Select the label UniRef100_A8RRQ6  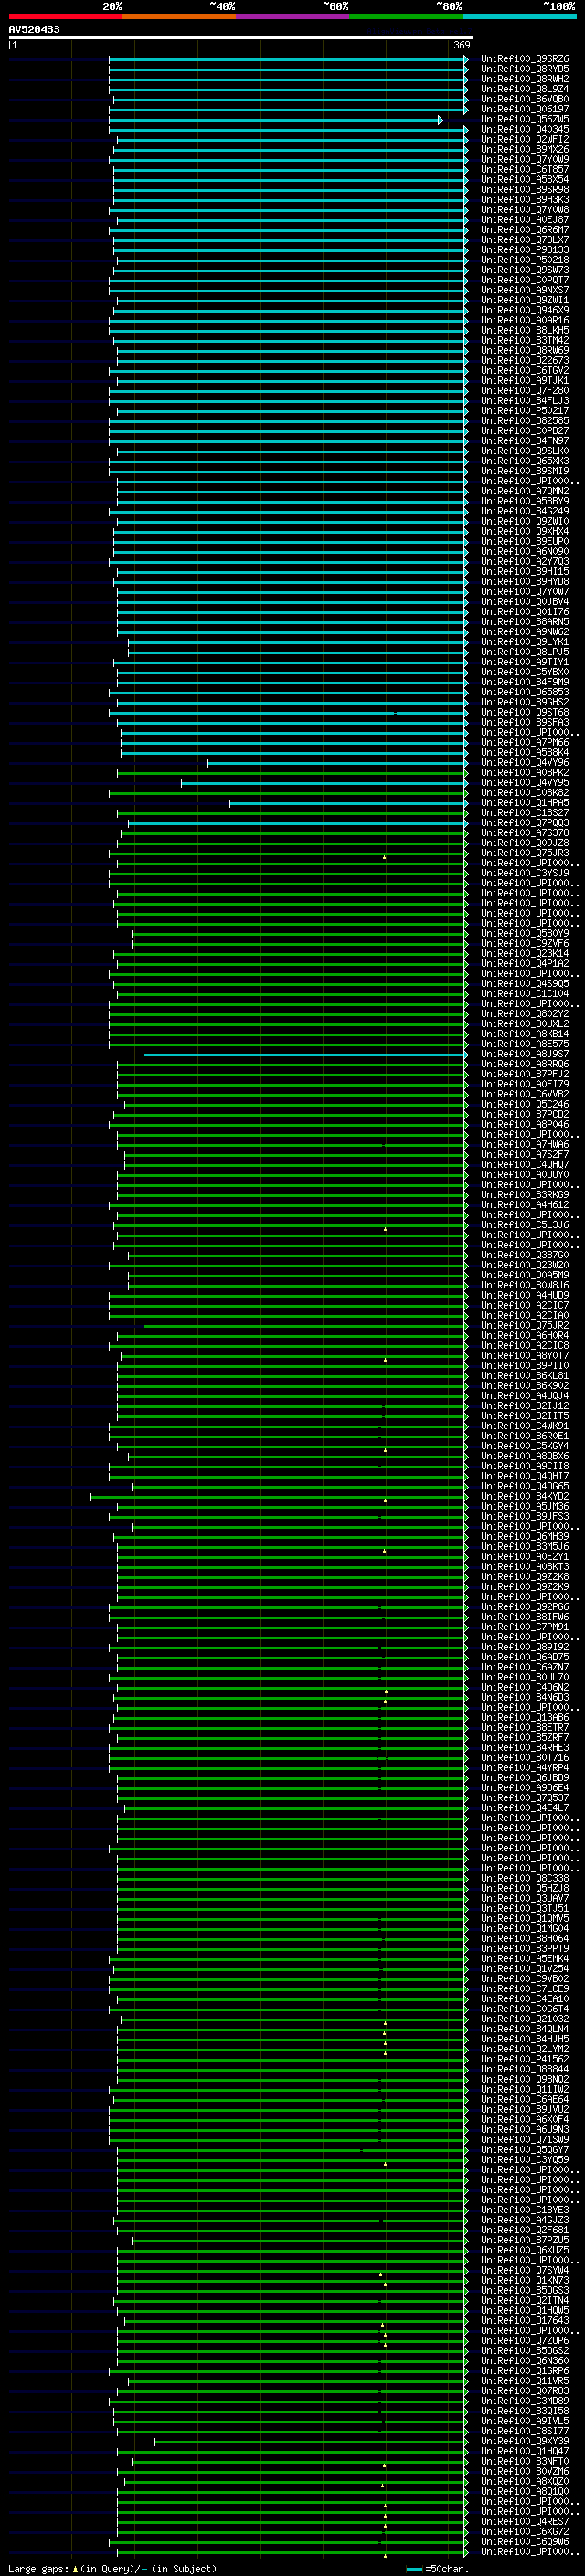click(525, 1064)
